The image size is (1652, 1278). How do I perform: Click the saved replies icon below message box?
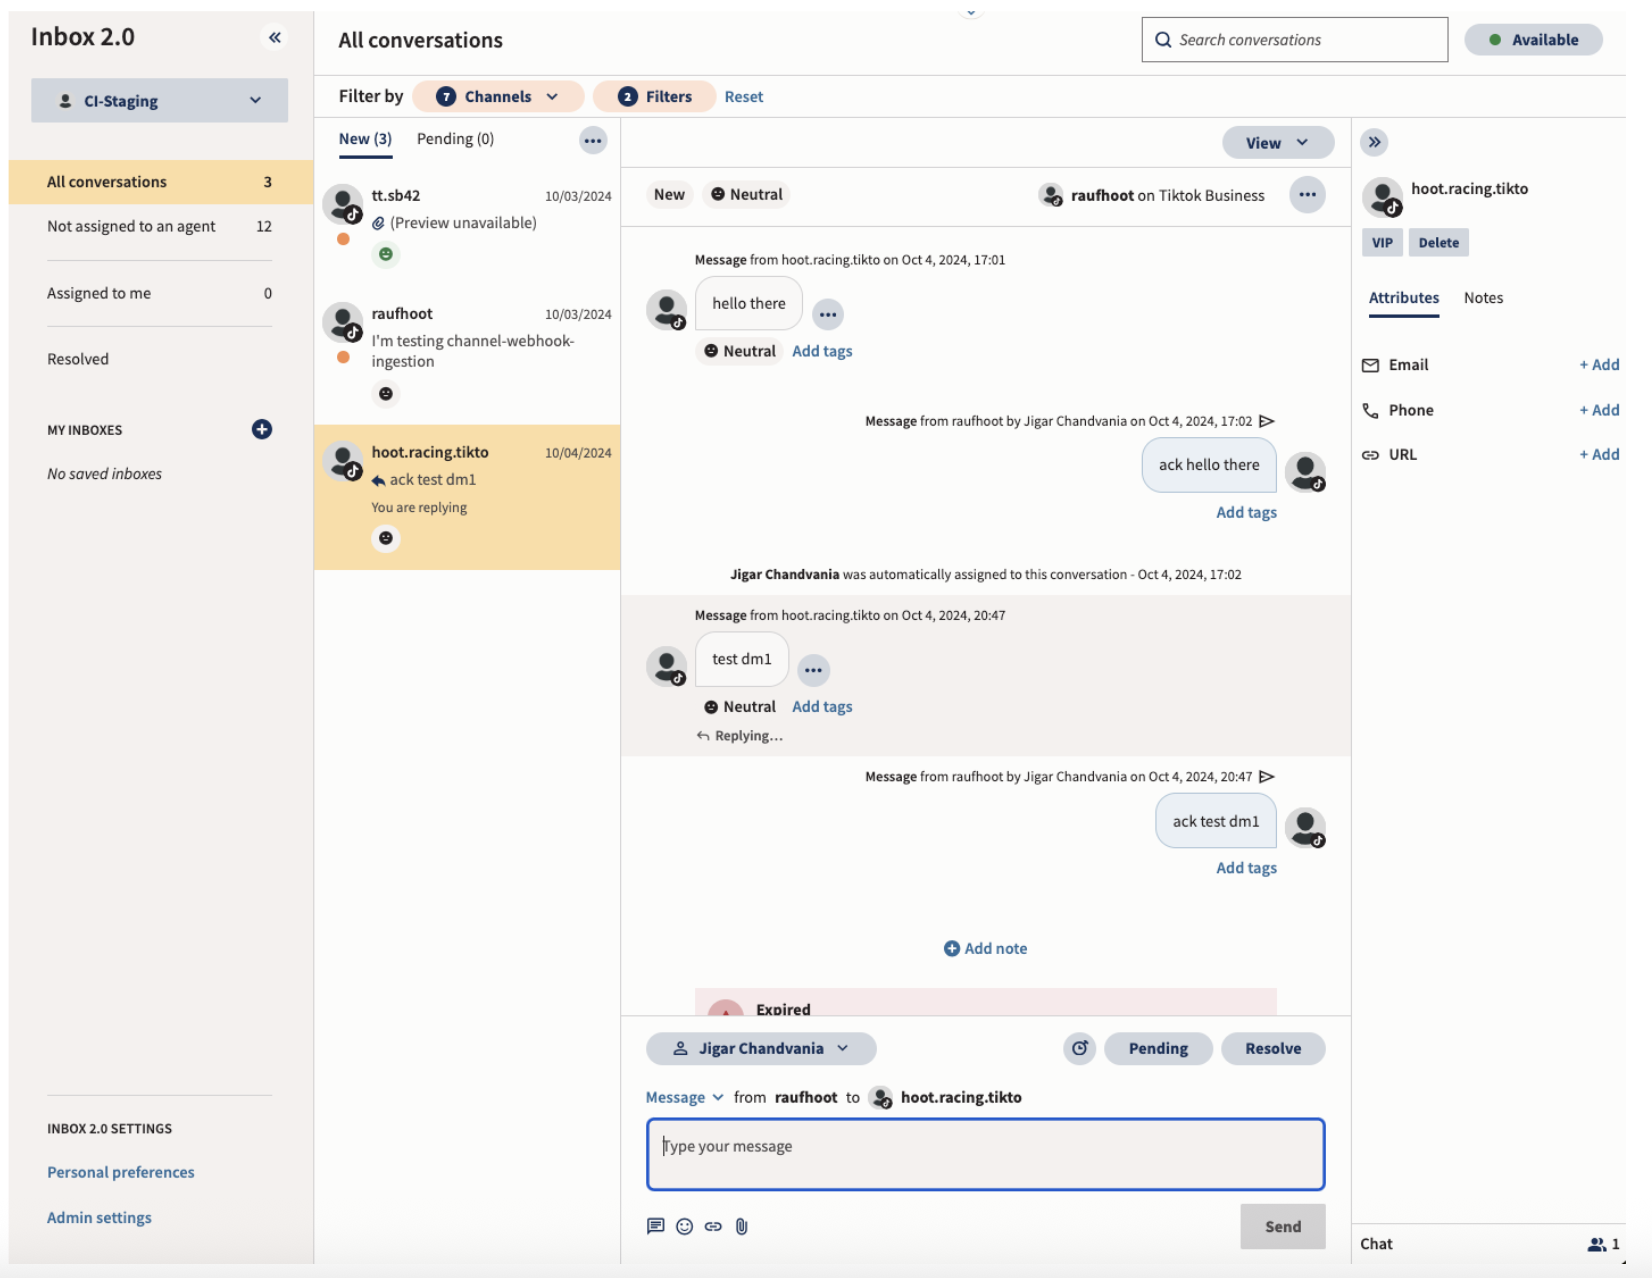click(x=655, y=1226)
